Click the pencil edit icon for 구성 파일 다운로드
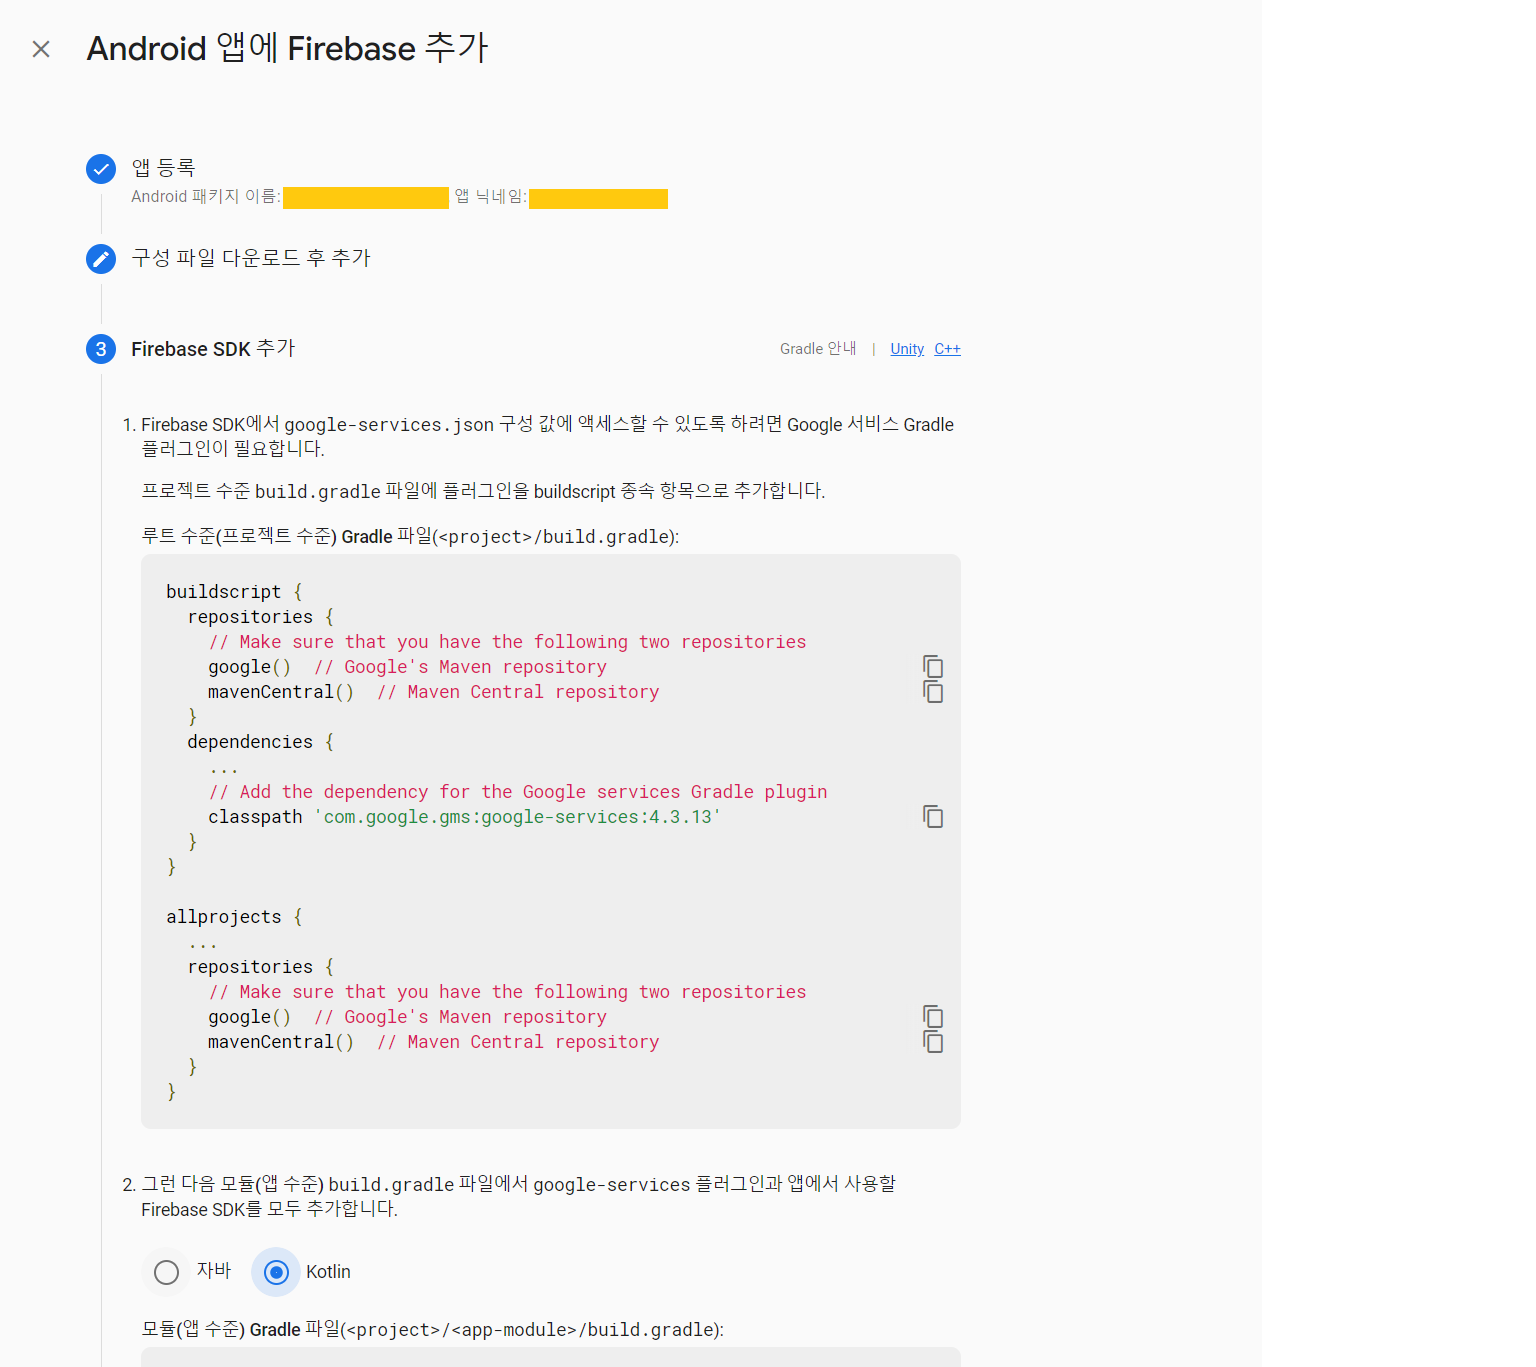The width and height of the screenshot is (1536, 1367). [x=101, y=259]
